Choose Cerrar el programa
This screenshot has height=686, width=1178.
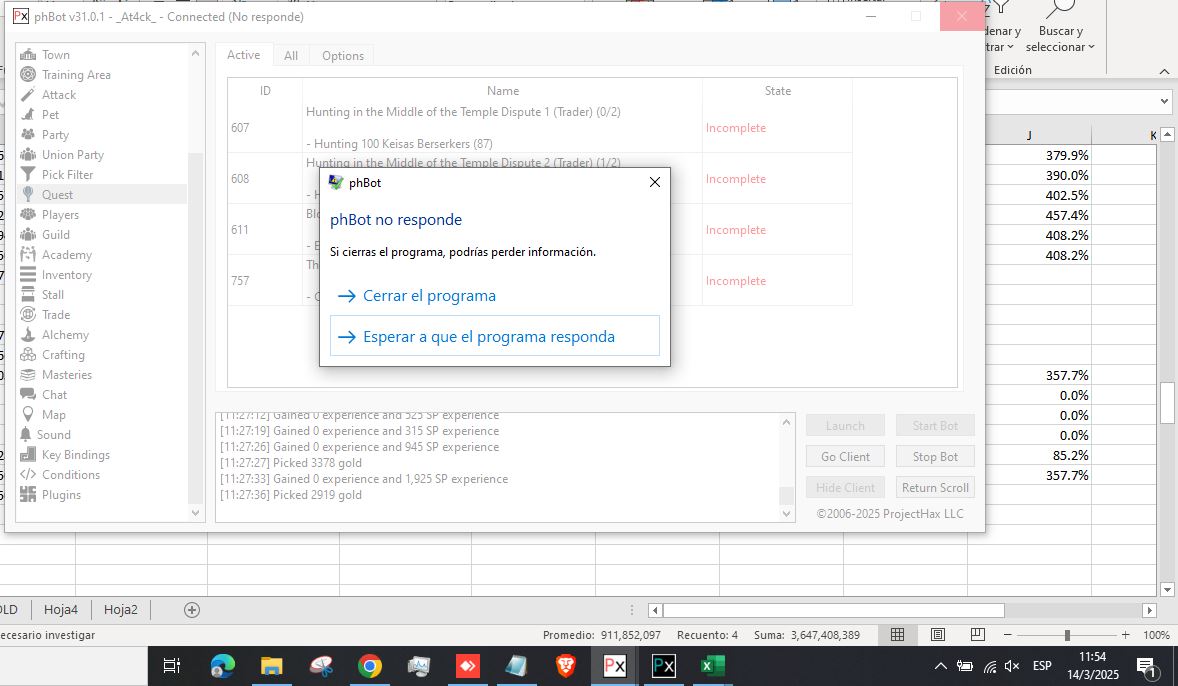pos(429,296)
